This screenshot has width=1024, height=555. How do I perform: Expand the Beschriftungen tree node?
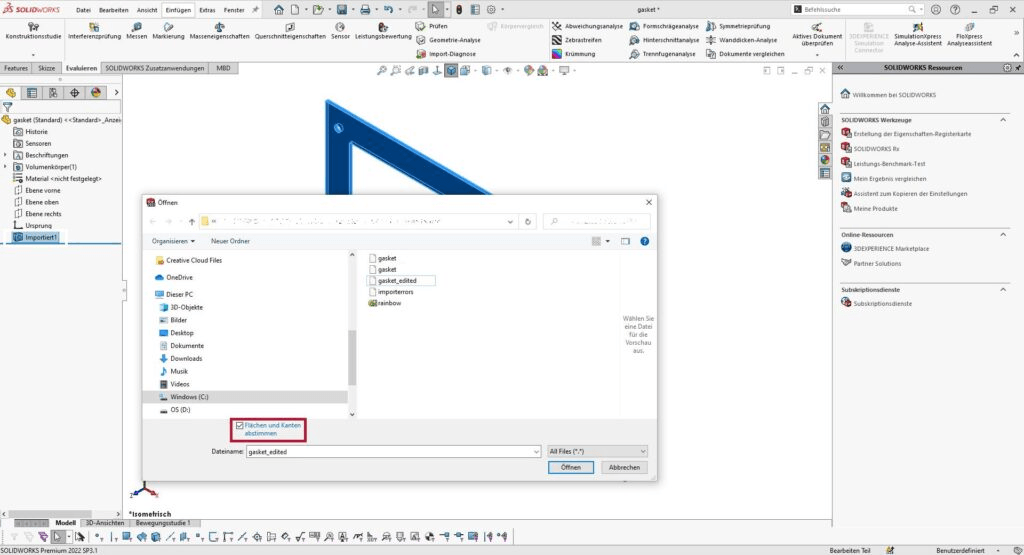pos(6,155)
